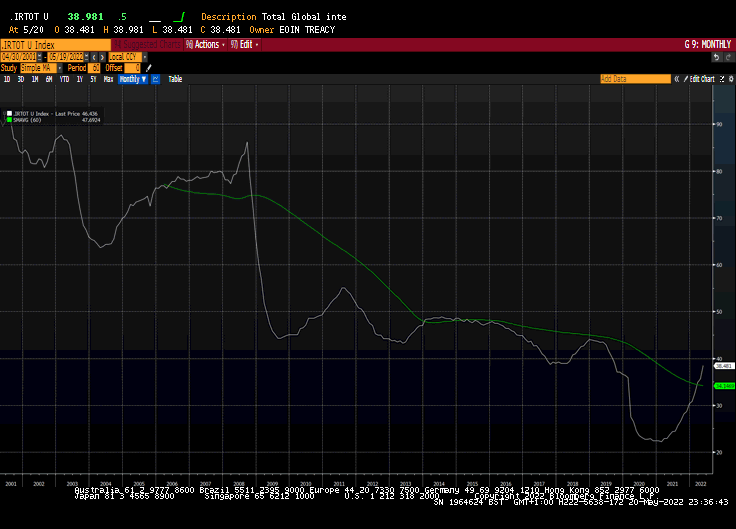Open the Local CCY currency dropdown

pyautogui.click(x=124, y=57)
